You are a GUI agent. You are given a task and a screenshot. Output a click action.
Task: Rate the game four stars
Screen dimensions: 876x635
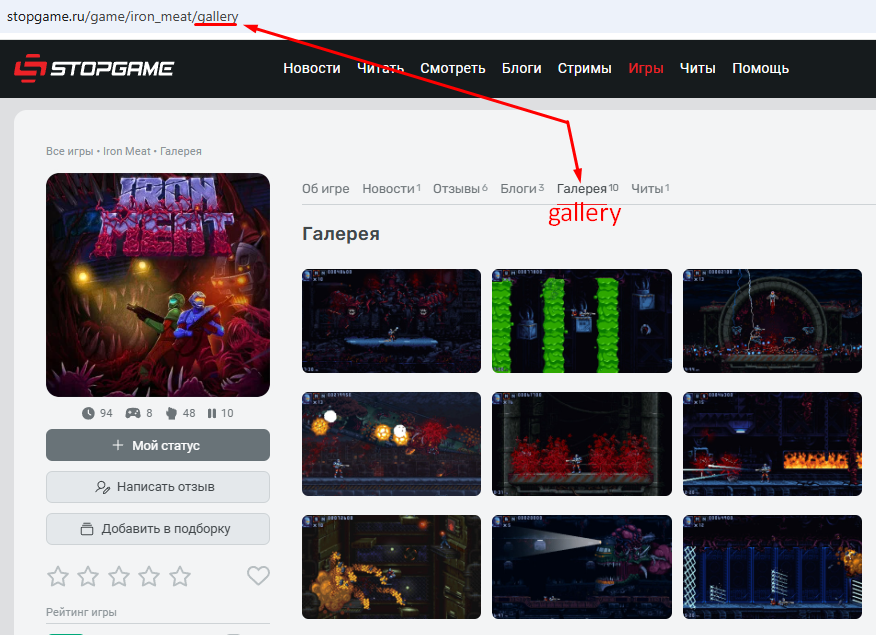(149, 576)
